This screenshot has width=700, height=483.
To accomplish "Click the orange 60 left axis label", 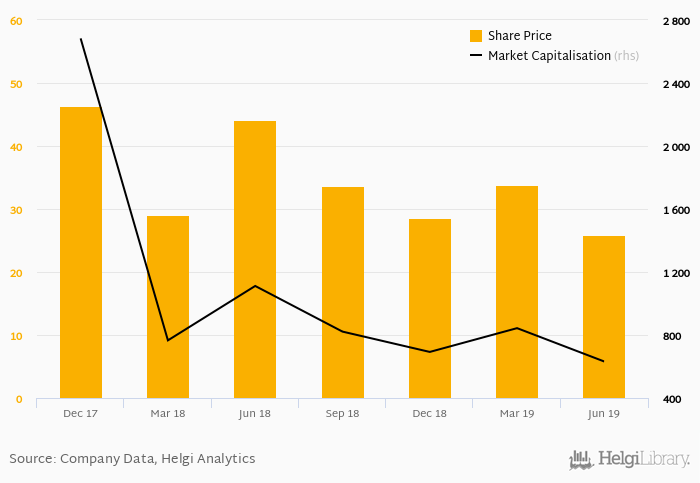I will click(x=16, y=21).
